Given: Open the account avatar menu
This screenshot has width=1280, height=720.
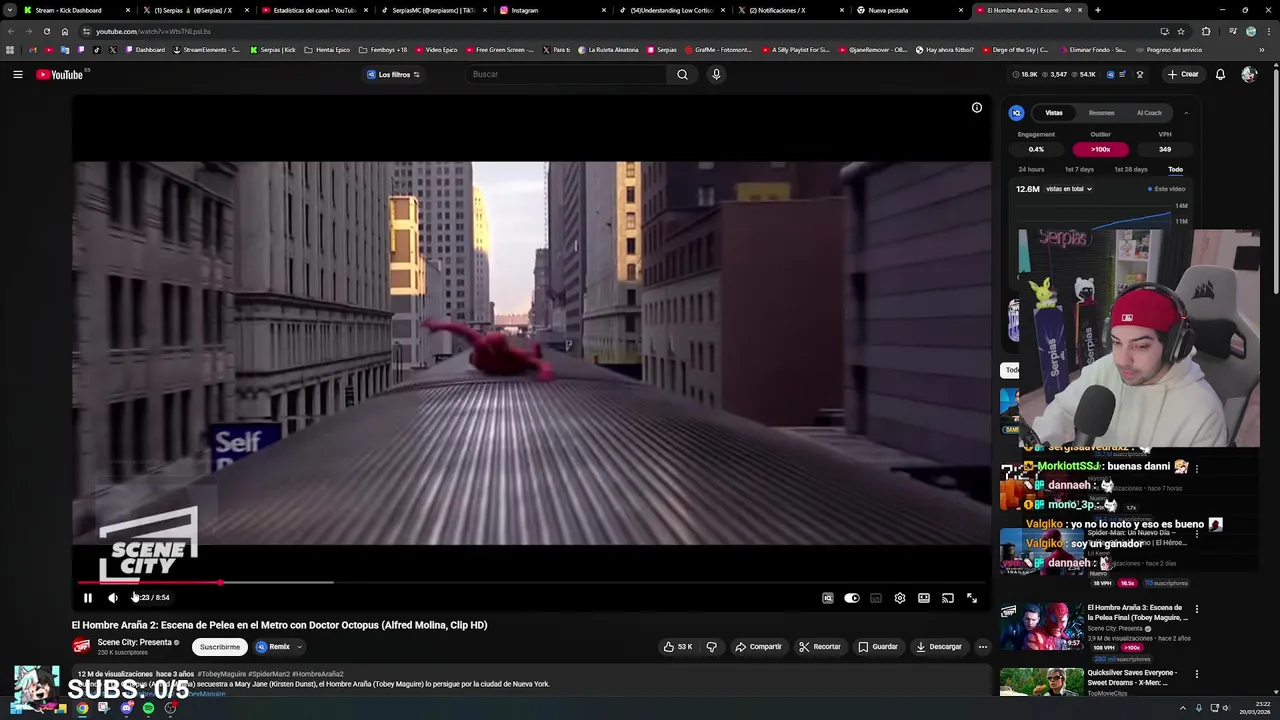Looking at the screenshot, I should (x=1248, y=74).
